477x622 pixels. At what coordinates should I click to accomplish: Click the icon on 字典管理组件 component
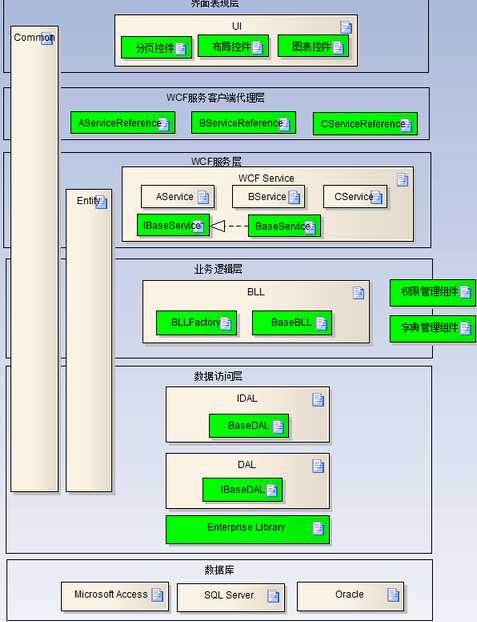[465, 328]
